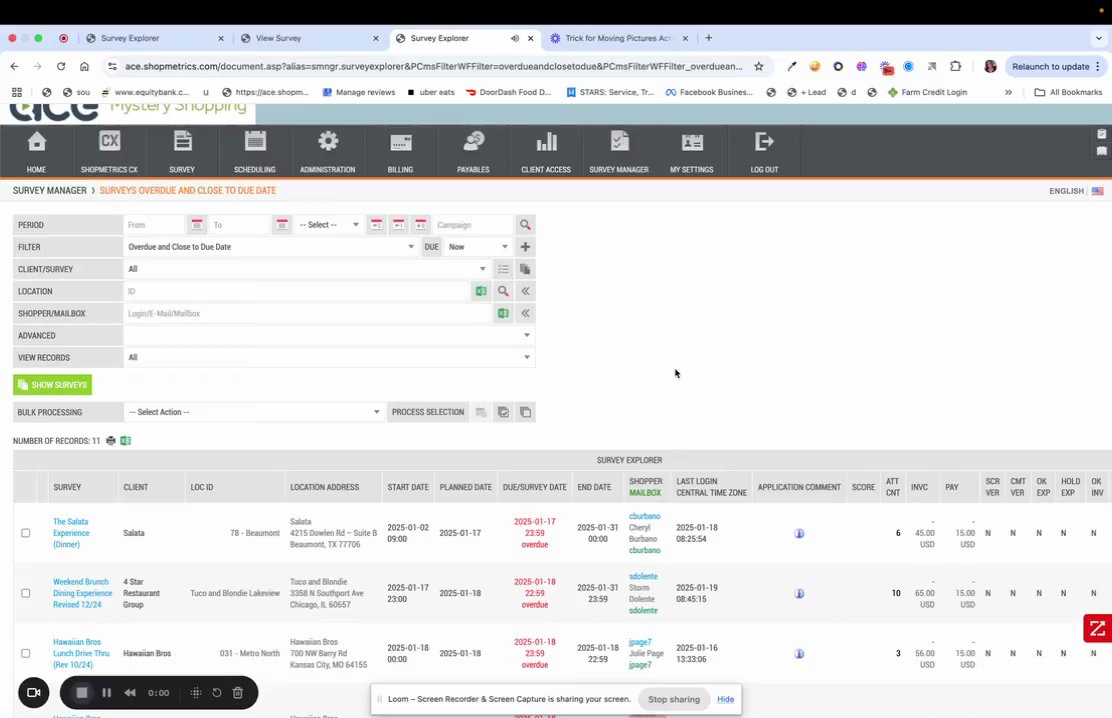
Task: Click the Show Surveys button
Action: (x=52, y=385)
